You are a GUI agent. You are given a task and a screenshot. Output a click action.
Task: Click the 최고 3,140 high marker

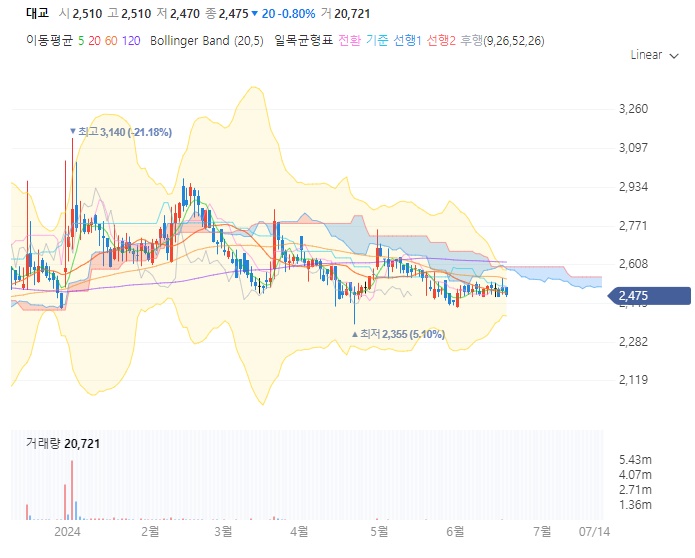(121, 132)
